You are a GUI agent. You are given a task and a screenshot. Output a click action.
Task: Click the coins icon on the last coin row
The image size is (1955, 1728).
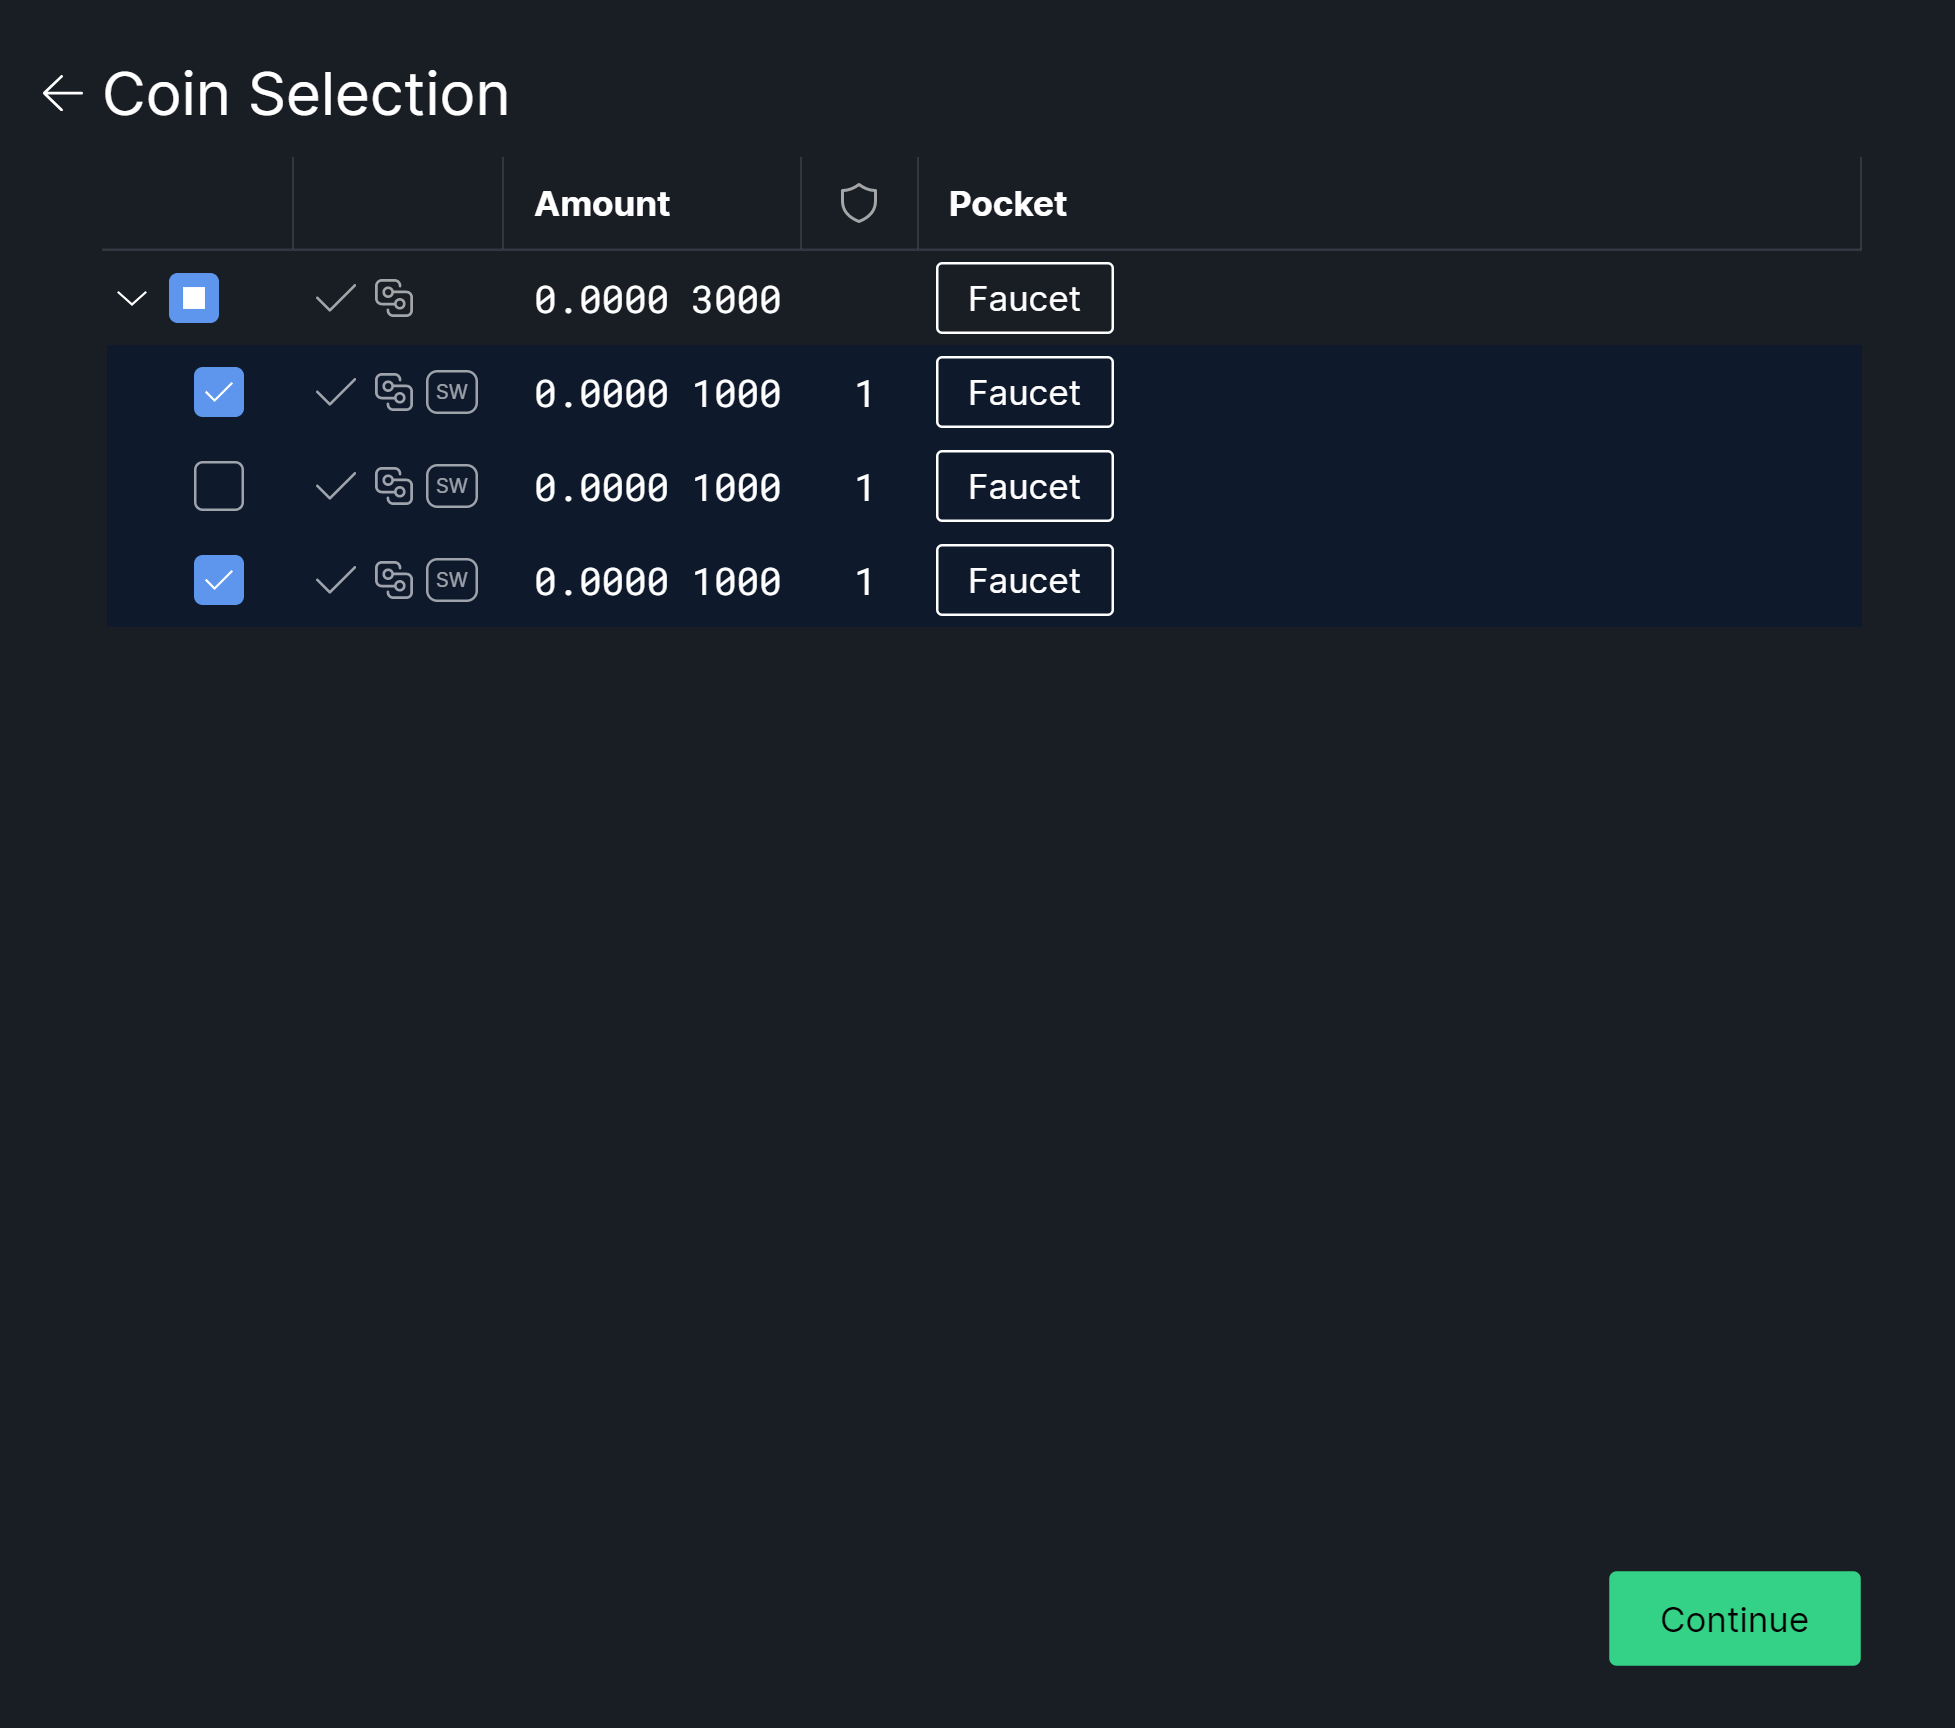[x=395, y=580]
